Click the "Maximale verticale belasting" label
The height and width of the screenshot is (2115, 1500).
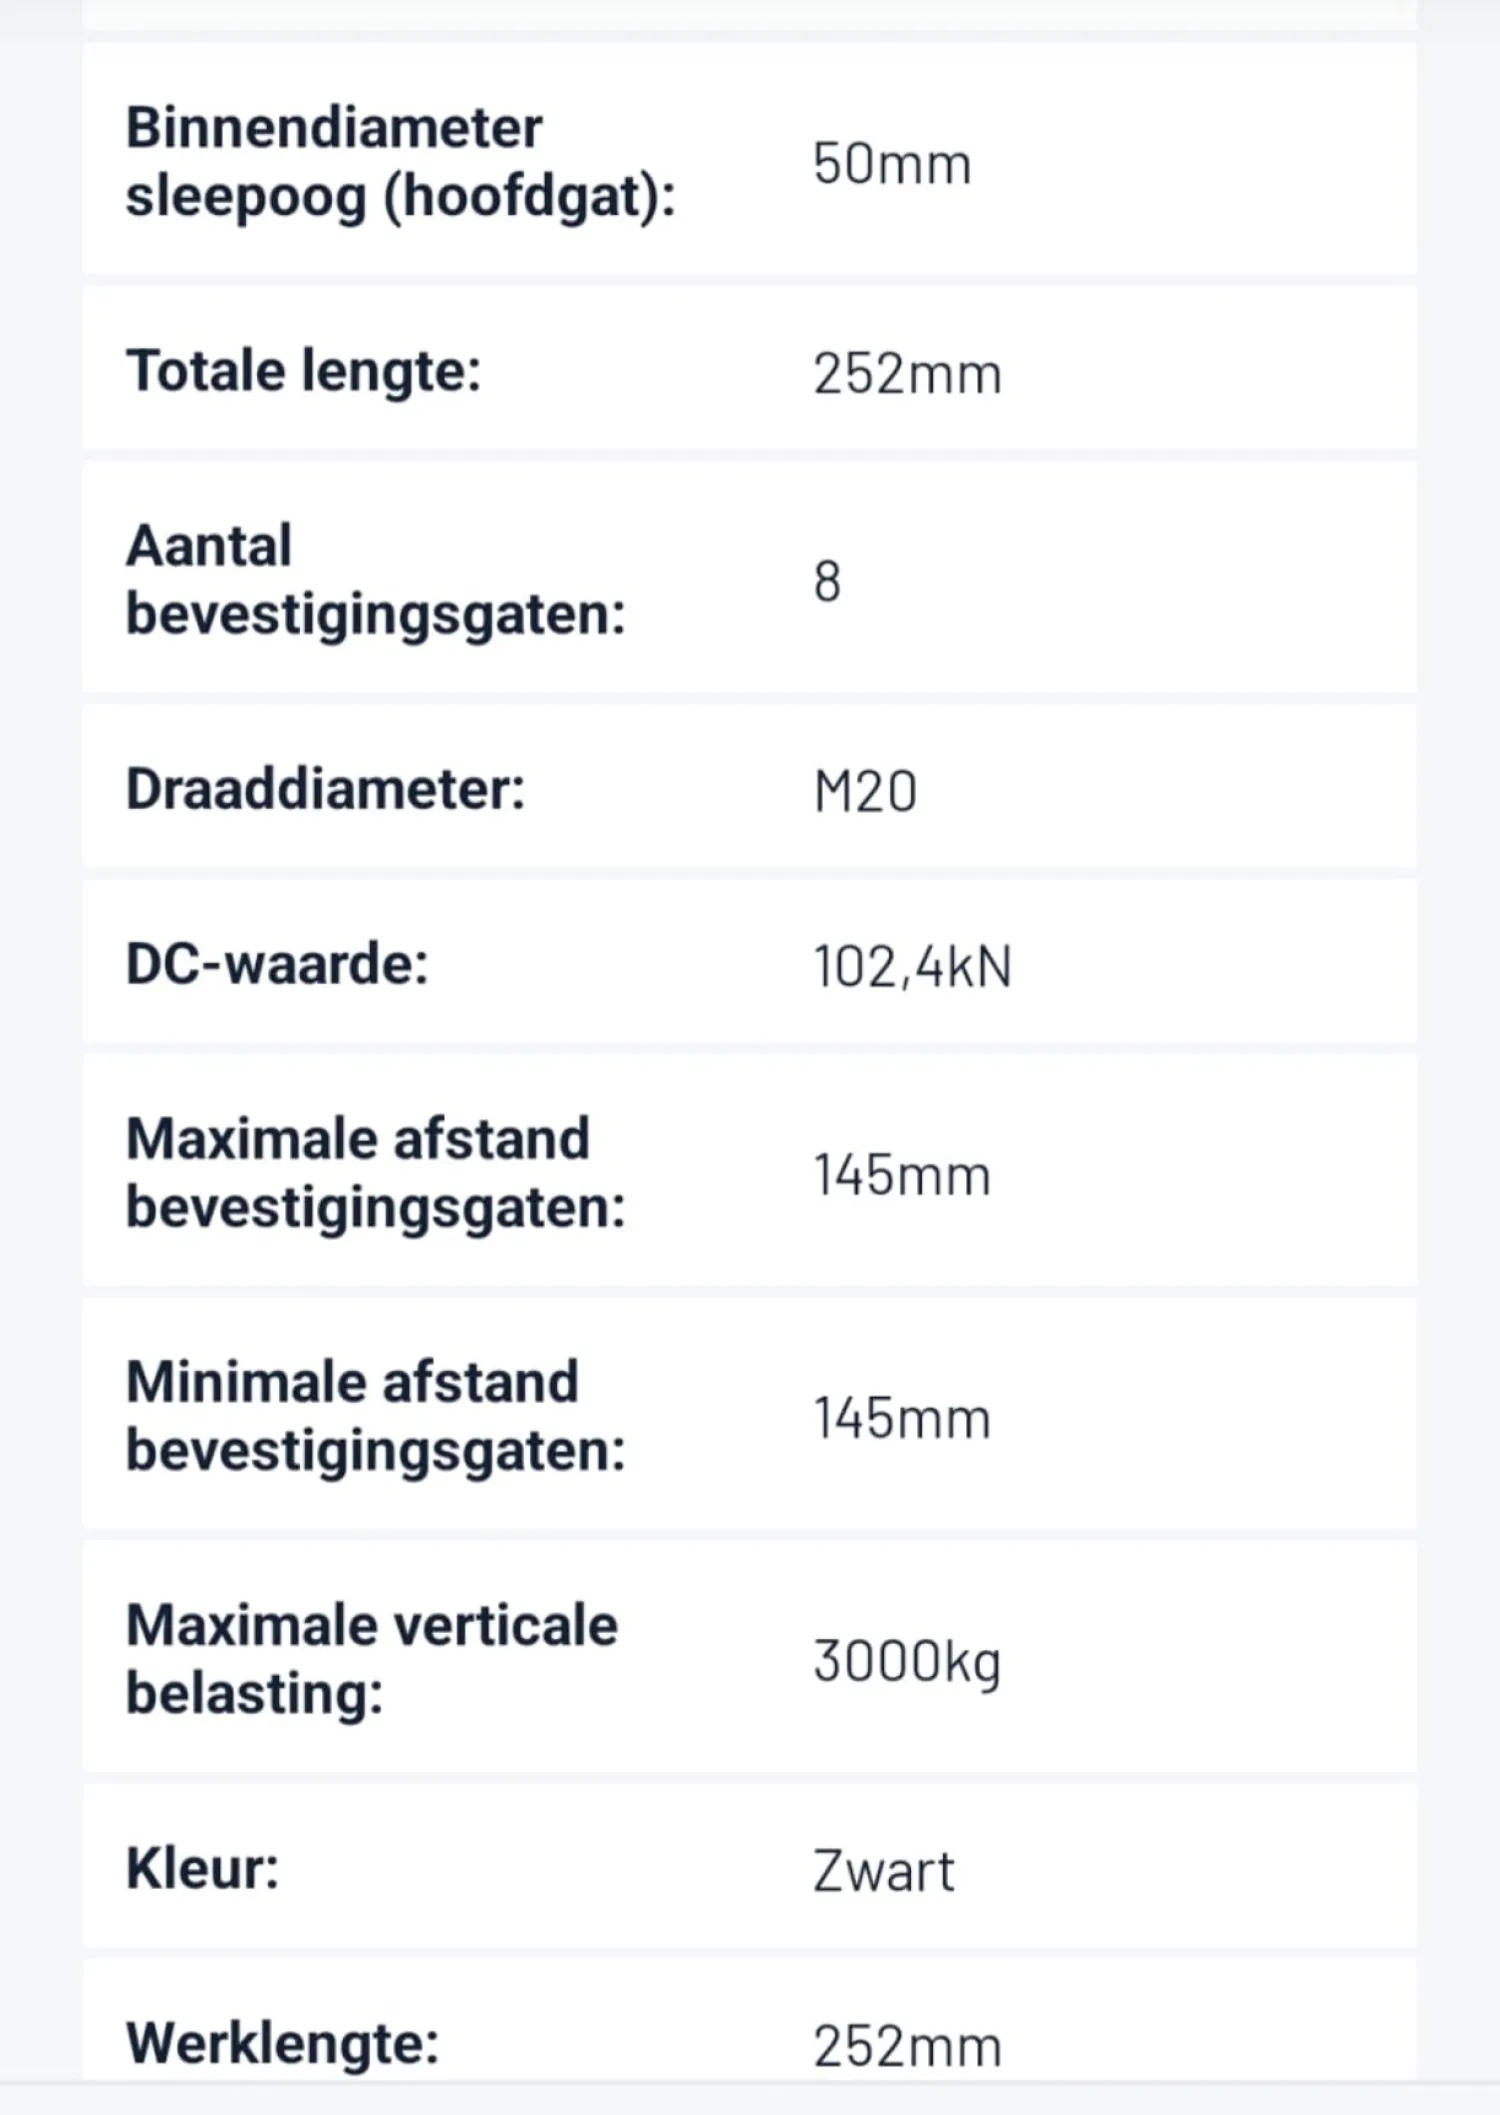[371, 1659]
